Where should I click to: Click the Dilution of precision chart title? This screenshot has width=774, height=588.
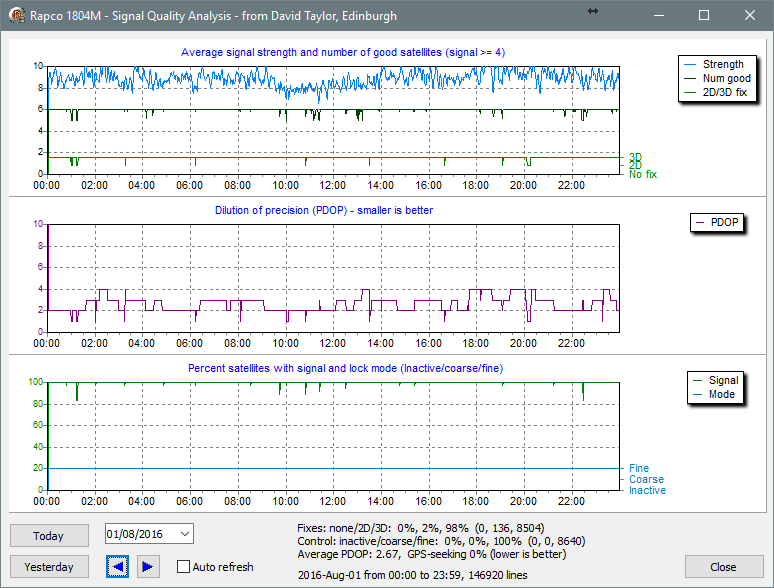[324, 210]
